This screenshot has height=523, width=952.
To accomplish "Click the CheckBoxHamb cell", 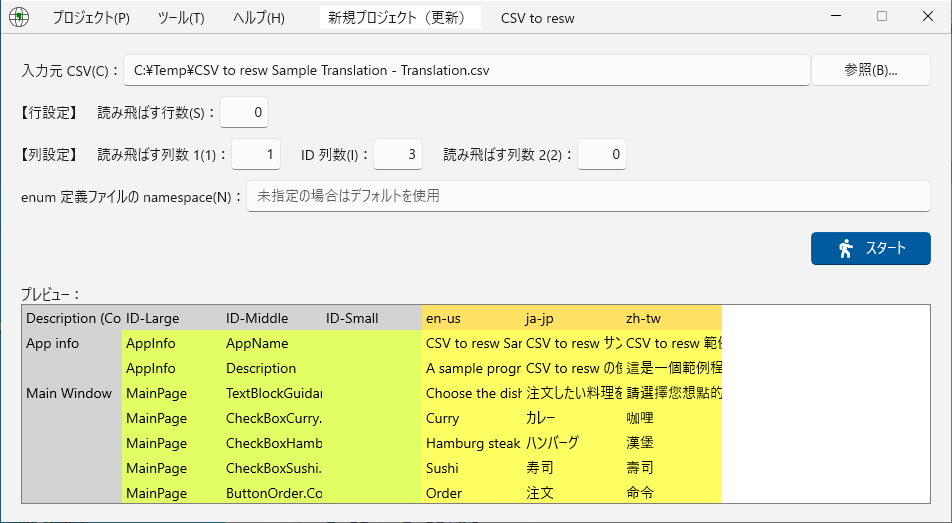I will tap(272, 443).
